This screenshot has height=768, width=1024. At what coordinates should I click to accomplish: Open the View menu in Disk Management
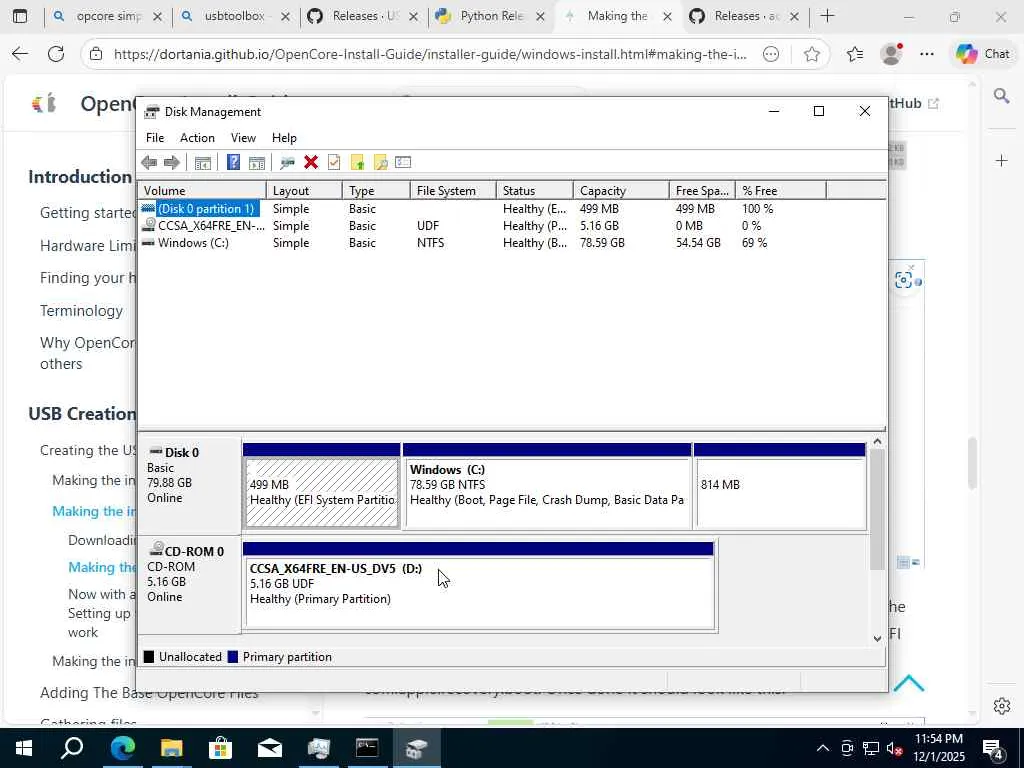243,138
